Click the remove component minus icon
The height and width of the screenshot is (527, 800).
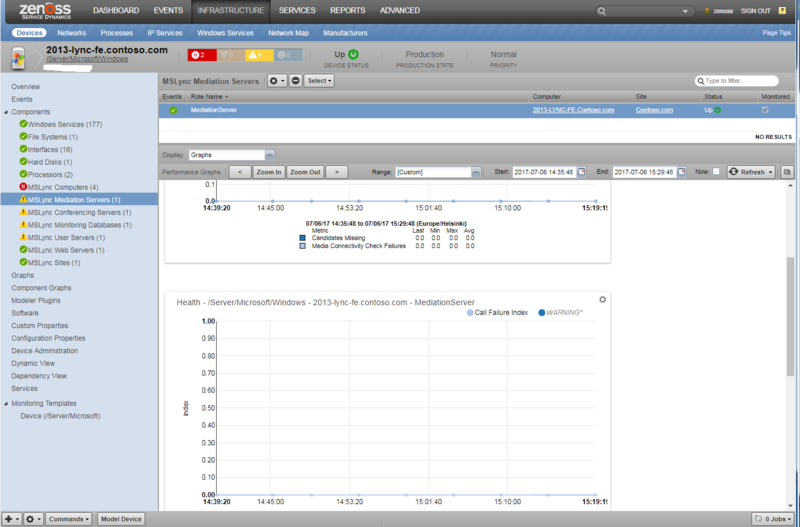(295, 81)
